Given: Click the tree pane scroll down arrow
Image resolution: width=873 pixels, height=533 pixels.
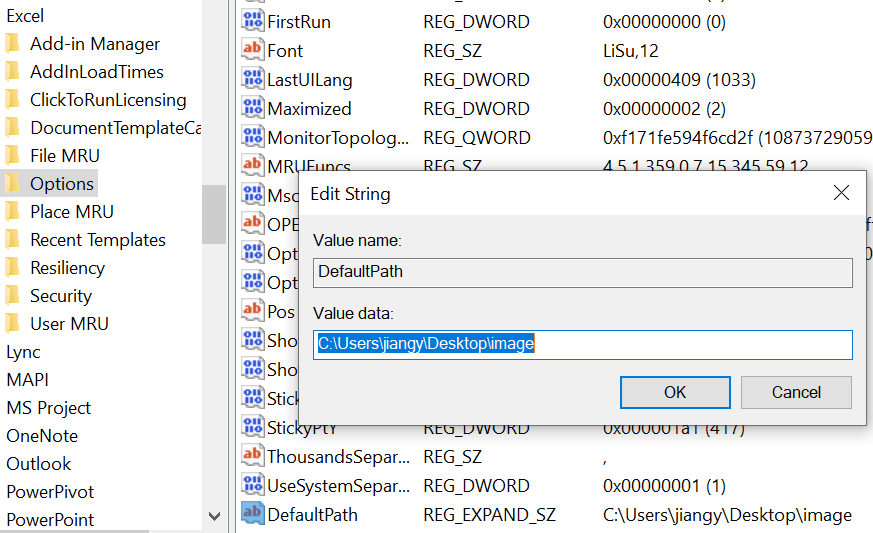Looking at the screenshot, I should tap(214, 516).
